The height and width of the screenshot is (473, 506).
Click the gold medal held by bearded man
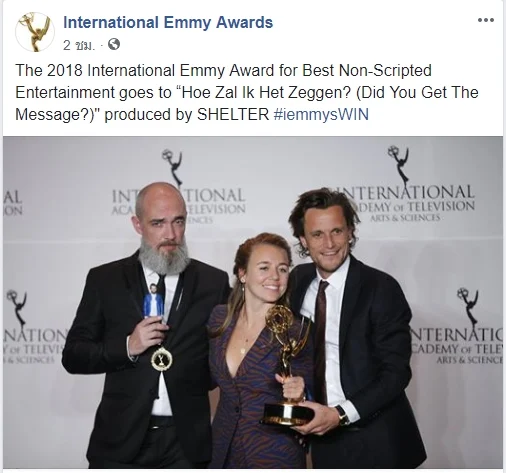(x=162, y=359)
